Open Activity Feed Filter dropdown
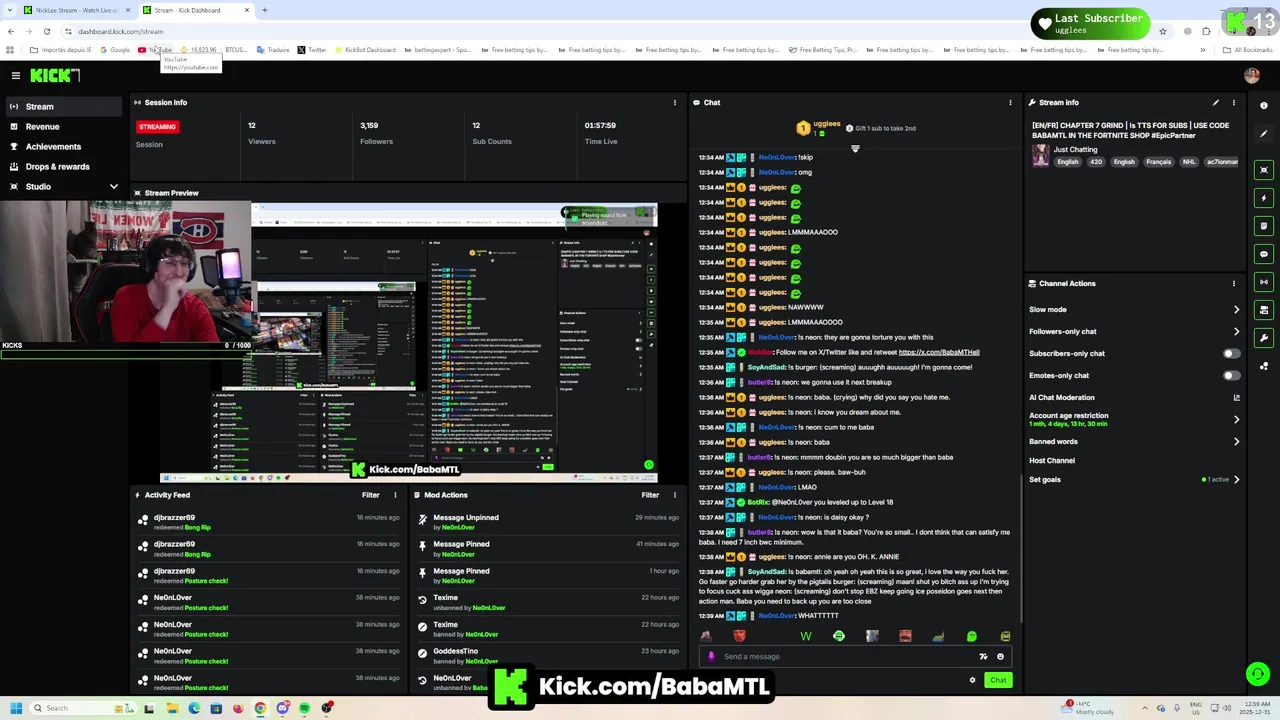The width and height of the screenshot is (1280, 720). point(370,495)
